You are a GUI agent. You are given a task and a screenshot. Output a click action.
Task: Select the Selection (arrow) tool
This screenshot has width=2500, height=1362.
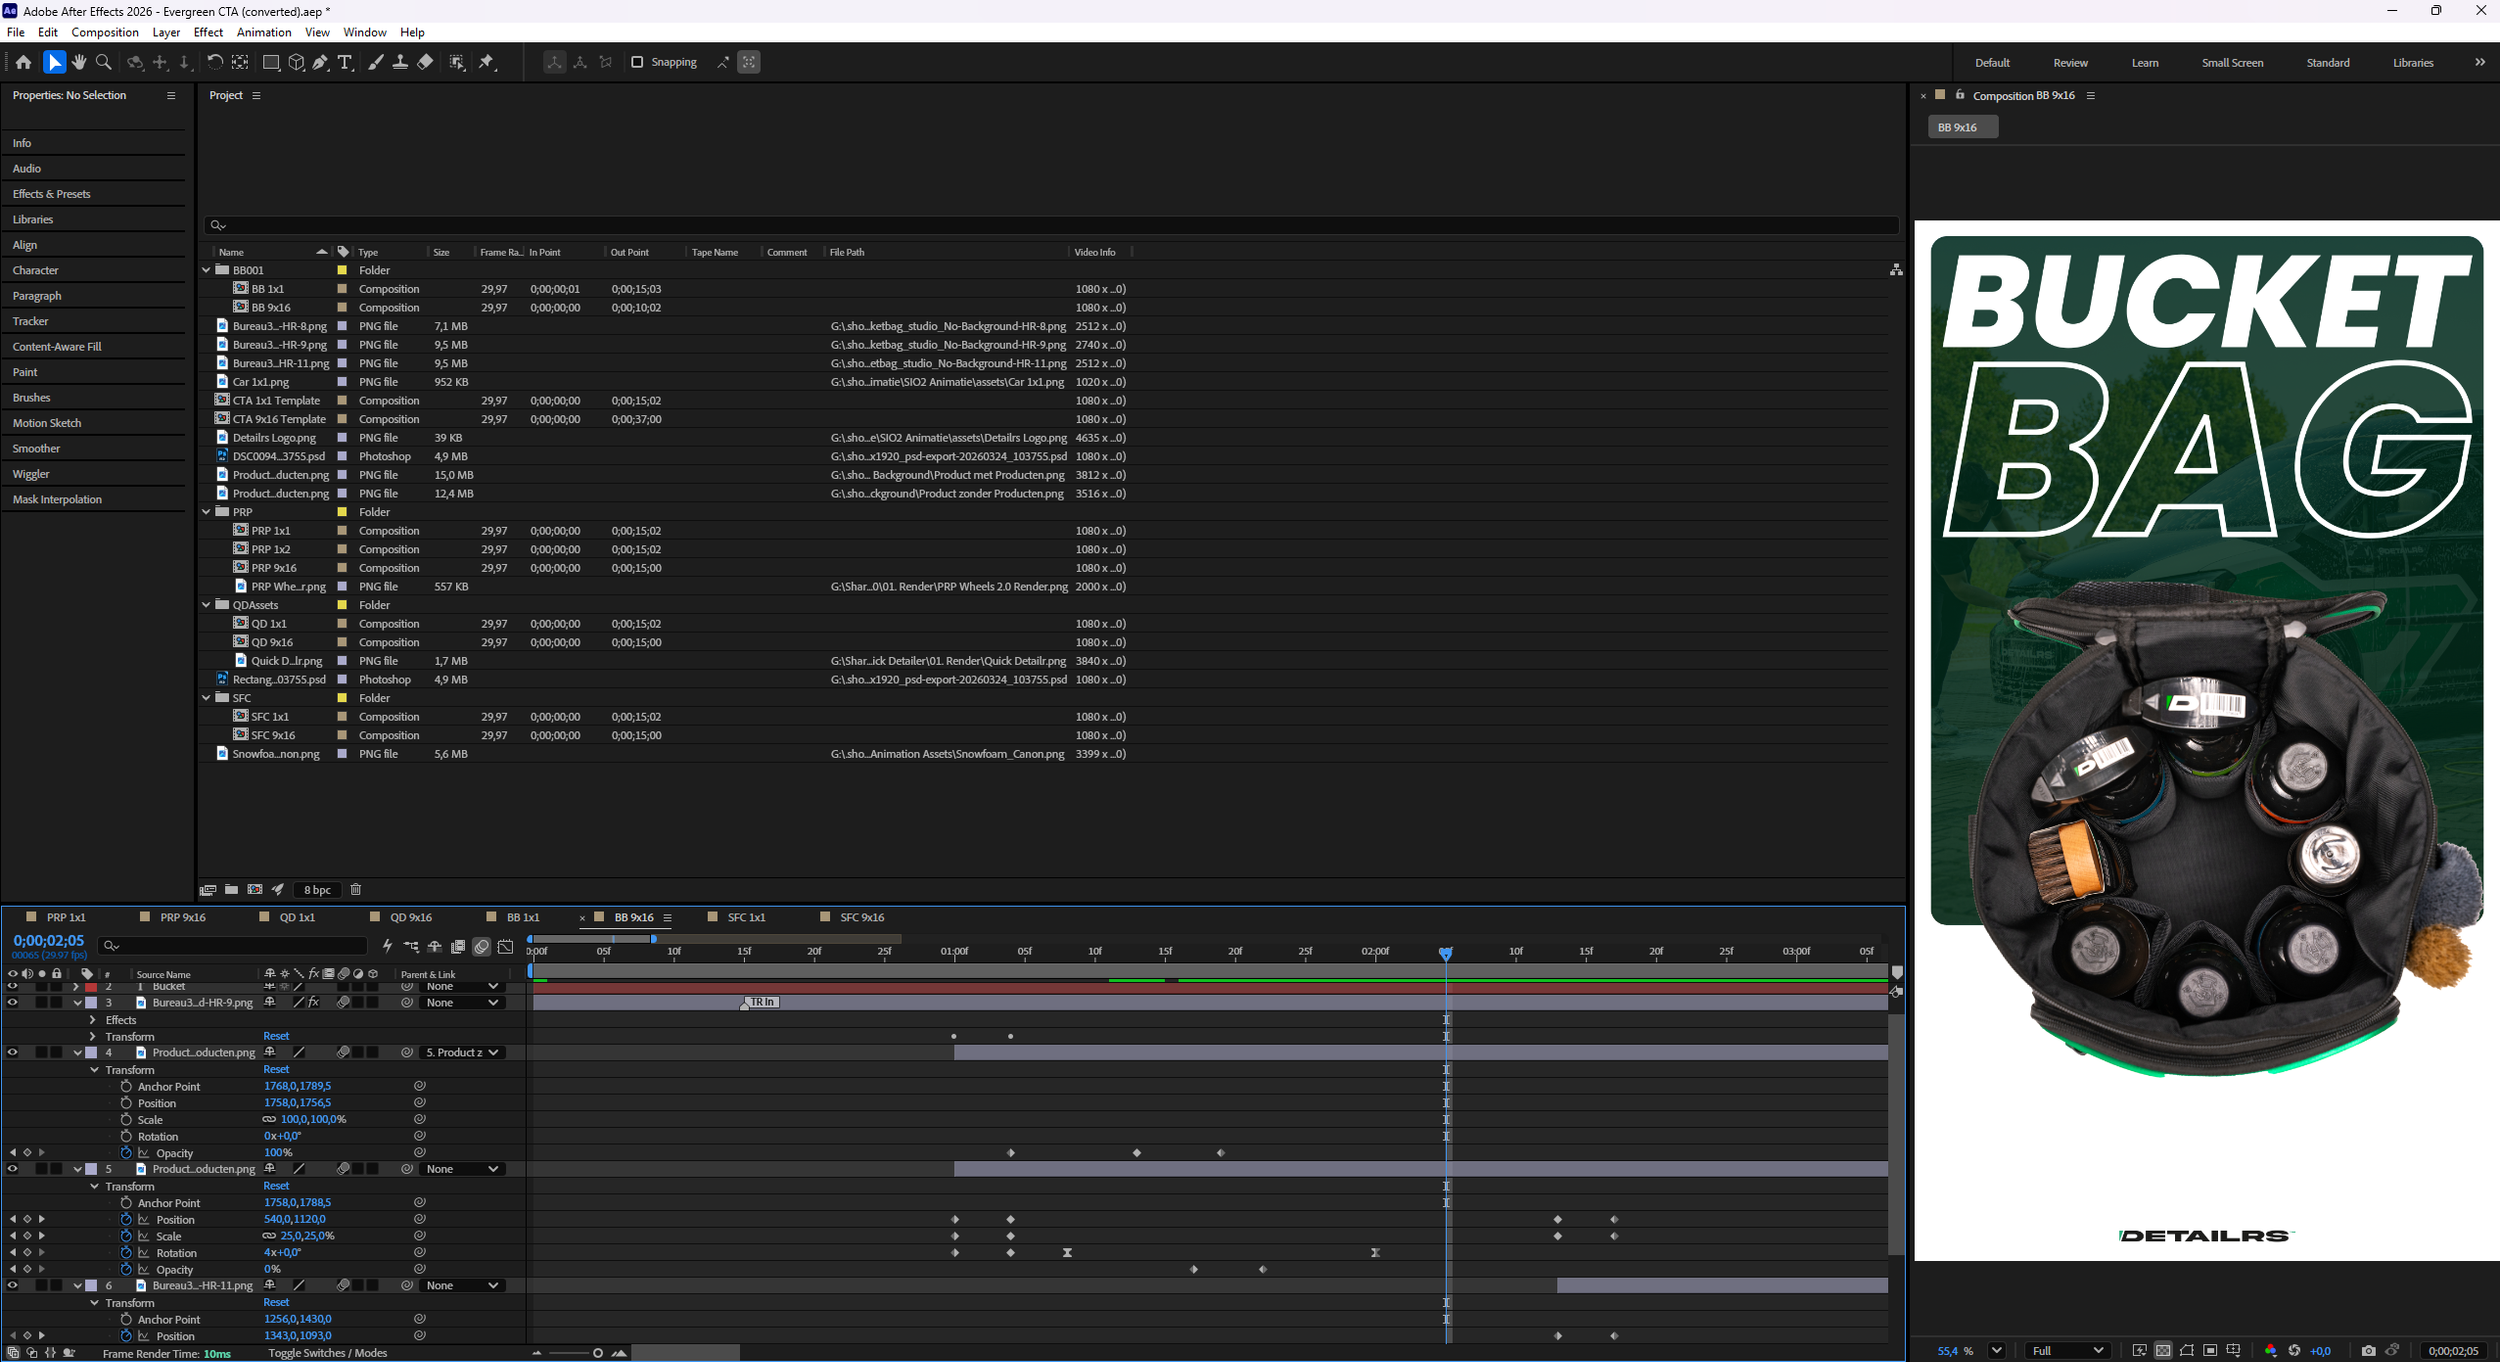click(x=54, y=62)
